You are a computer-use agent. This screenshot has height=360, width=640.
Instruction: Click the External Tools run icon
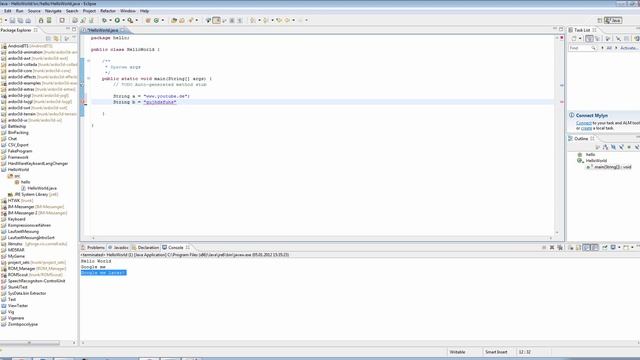[x=130, y=20]
